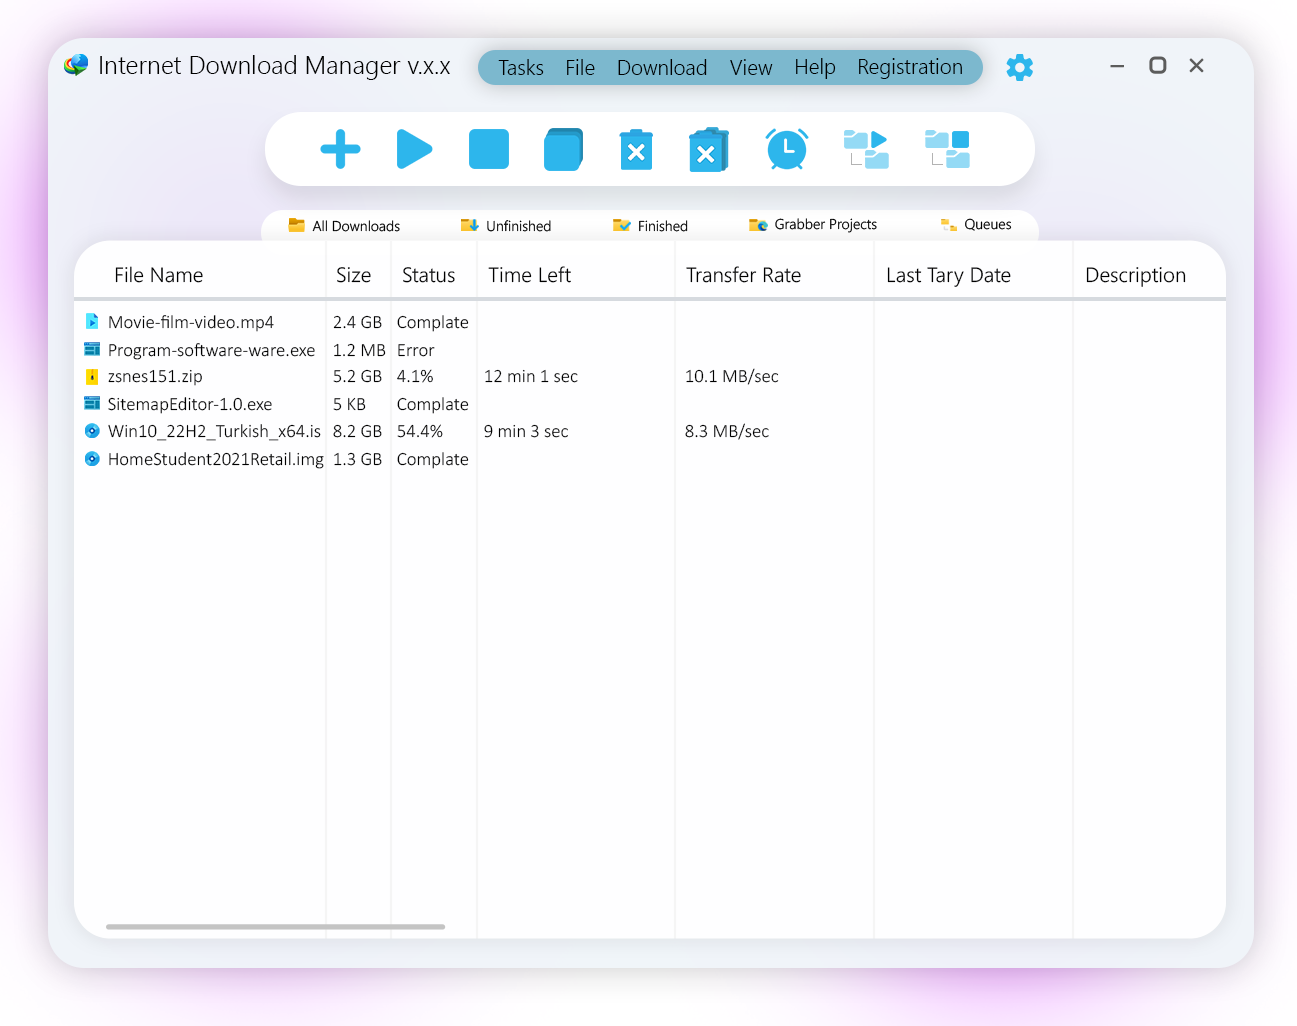Sort by the Transfer Rate column header
This screenshot has width=1297, height=1026.
744,275
